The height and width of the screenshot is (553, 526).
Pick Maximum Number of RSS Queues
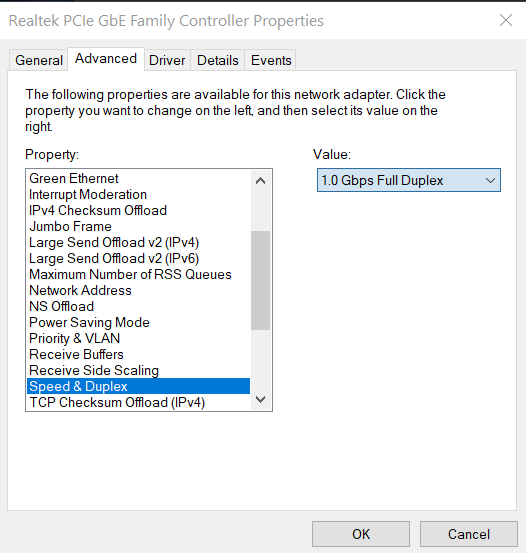138,274
